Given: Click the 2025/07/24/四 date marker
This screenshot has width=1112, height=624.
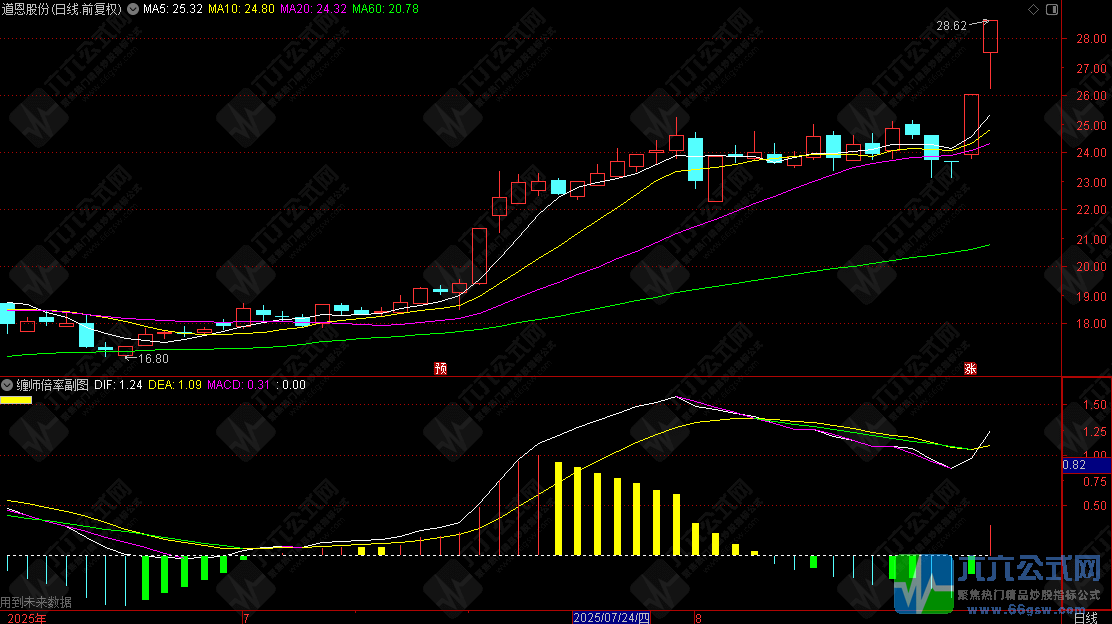Looking at the screenshot, I should tap(611, 618).
